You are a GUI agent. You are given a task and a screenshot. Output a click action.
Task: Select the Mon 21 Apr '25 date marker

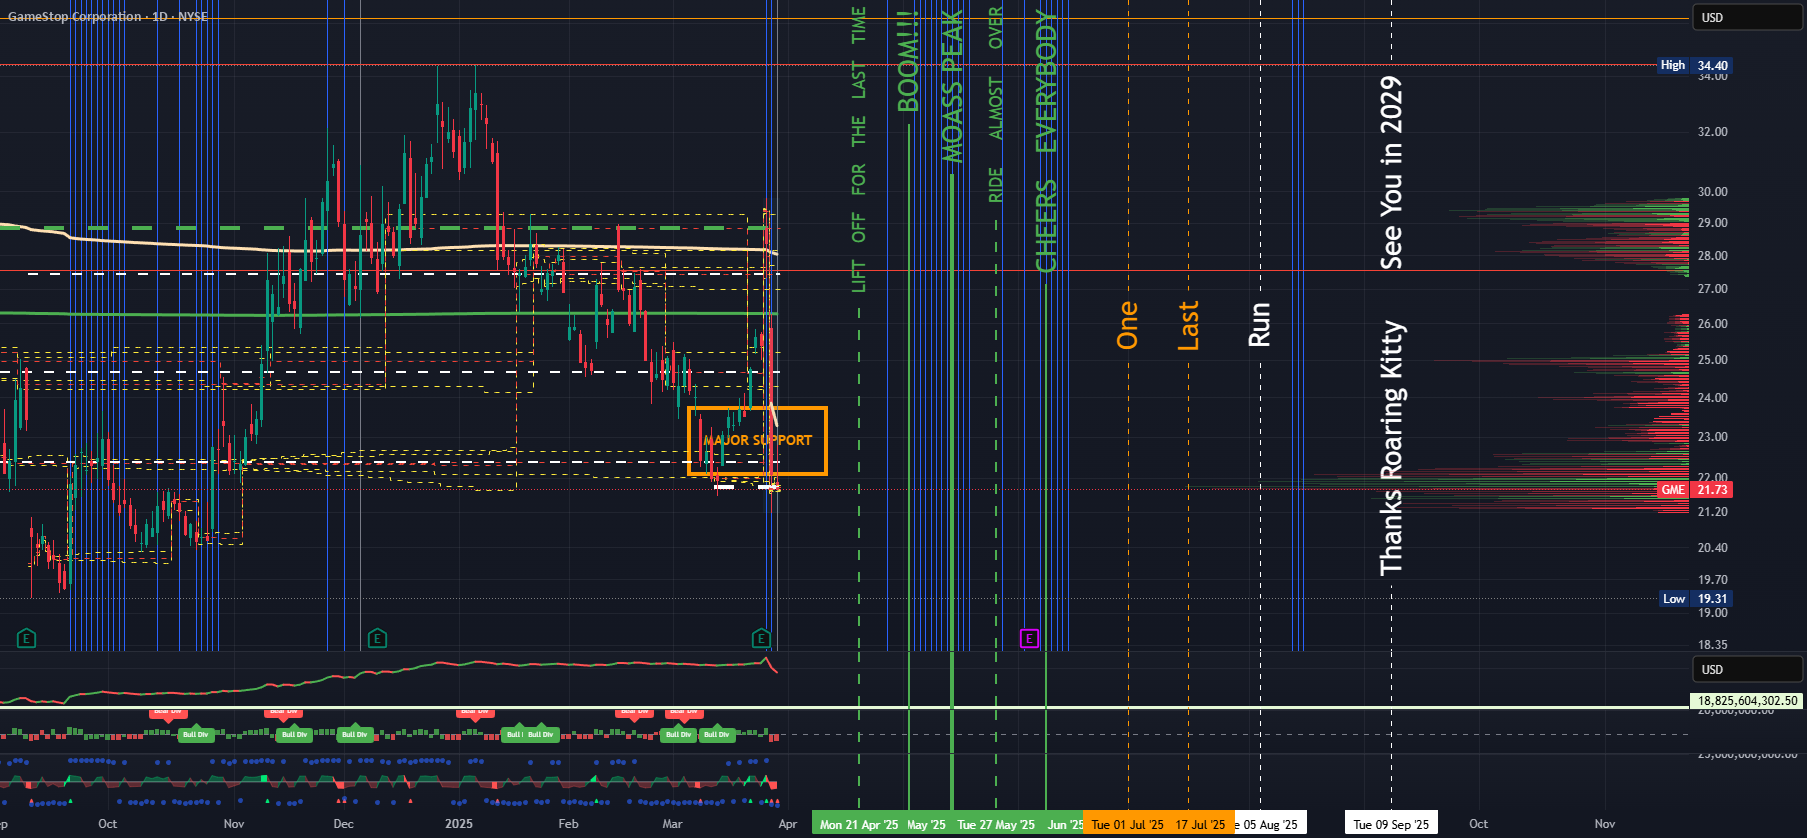click(859, 825)
